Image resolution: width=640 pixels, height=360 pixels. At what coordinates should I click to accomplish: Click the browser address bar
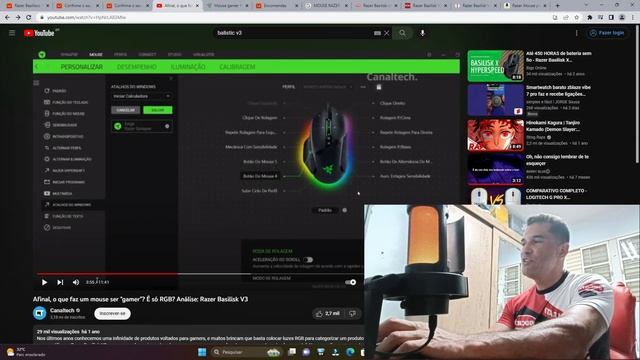(293, 18)
